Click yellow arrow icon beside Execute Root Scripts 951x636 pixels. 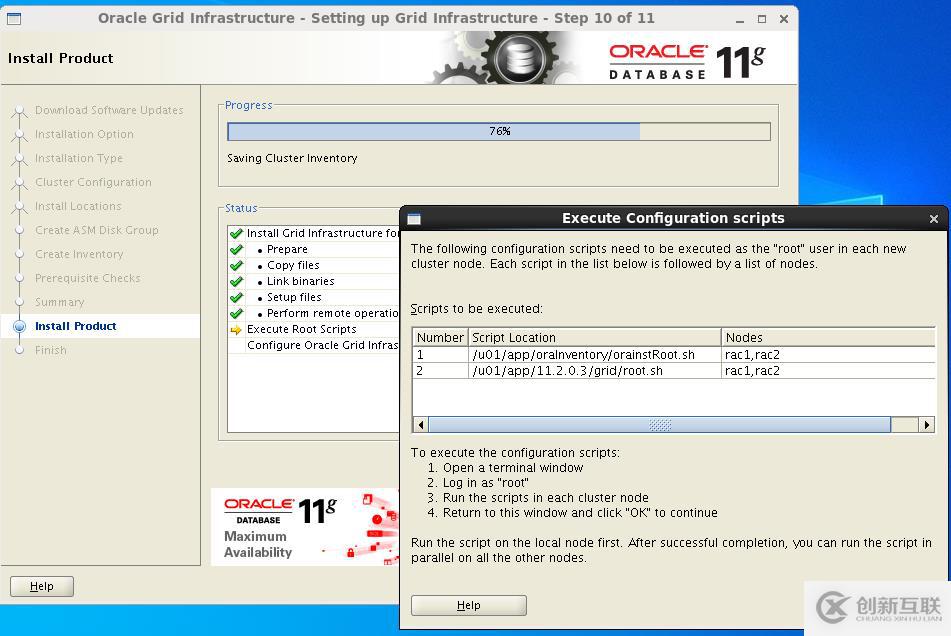click(x=236, y=330)
